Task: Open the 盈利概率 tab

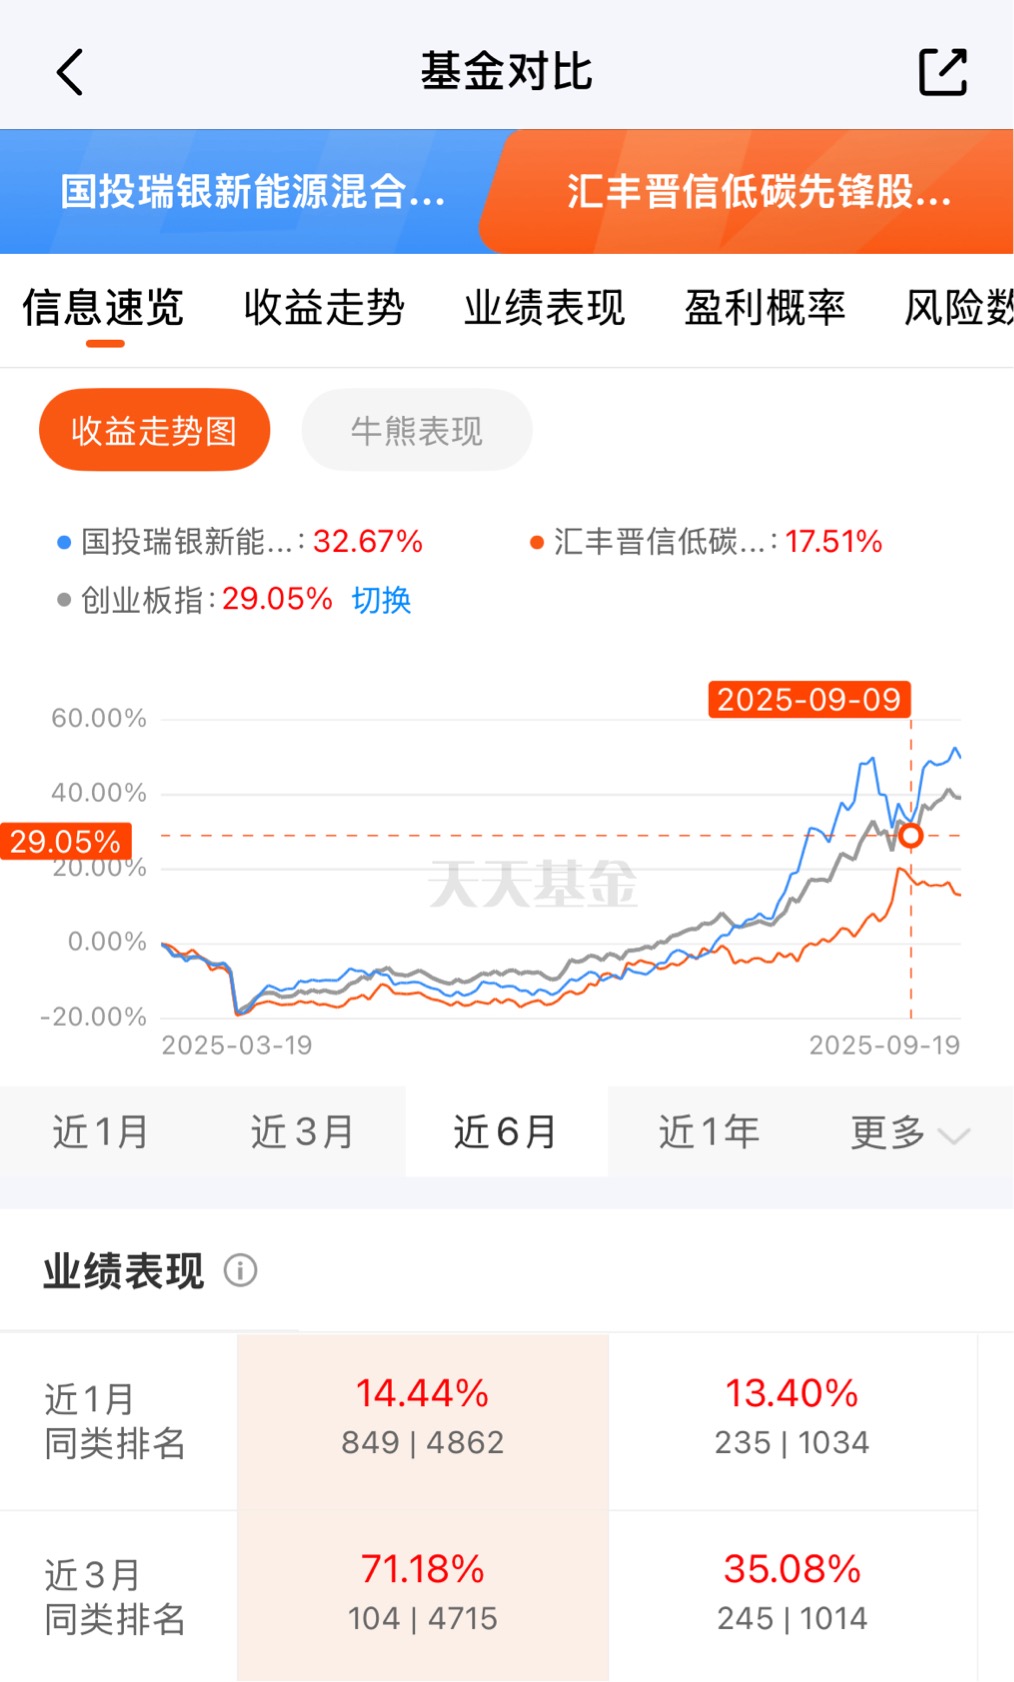Action: click(764, 307)
